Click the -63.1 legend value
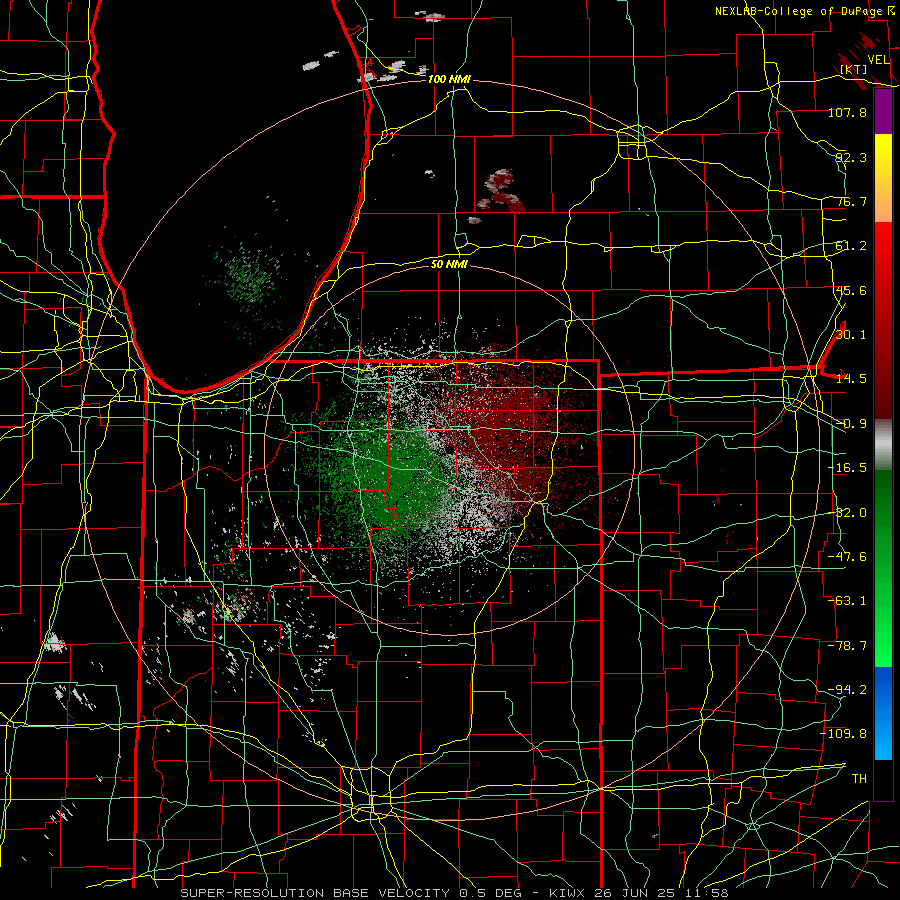Viewport: 900px width, 900px height. [x=847, y=601]
